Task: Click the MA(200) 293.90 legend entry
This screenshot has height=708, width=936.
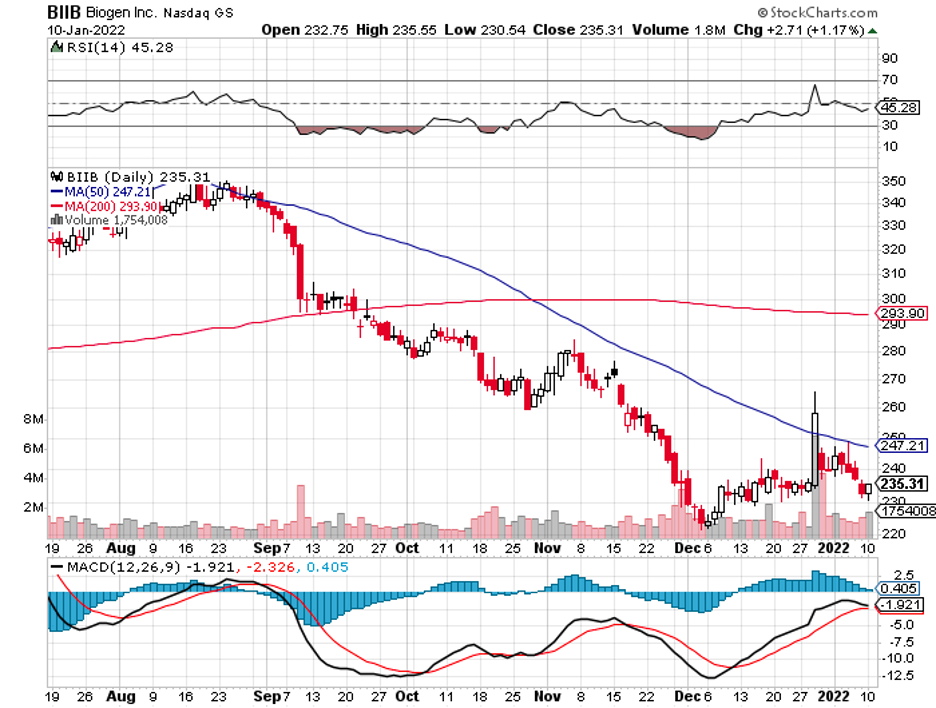Action: (x=105, y=206)
